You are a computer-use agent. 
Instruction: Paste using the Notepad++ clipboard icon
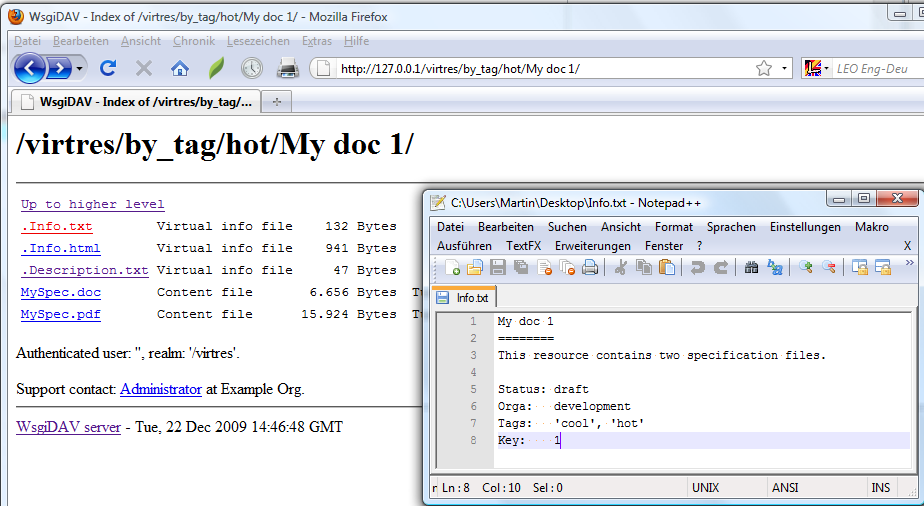pyautogui.click(x=666, y=267)
